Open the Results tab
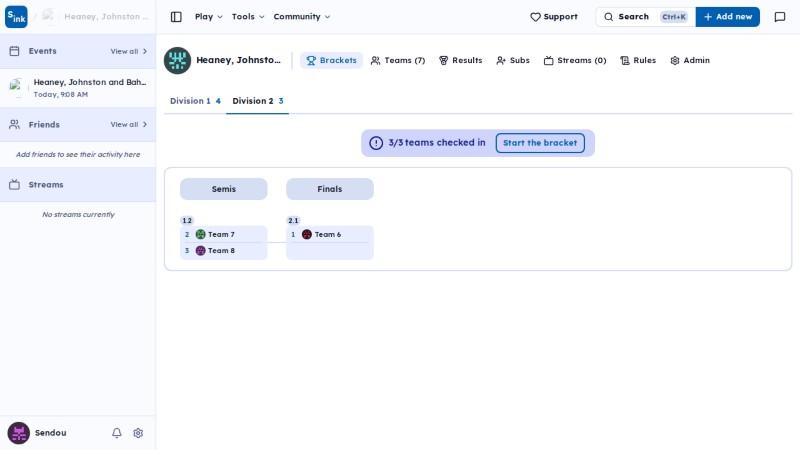800x450 pixels. coord(460,60)
